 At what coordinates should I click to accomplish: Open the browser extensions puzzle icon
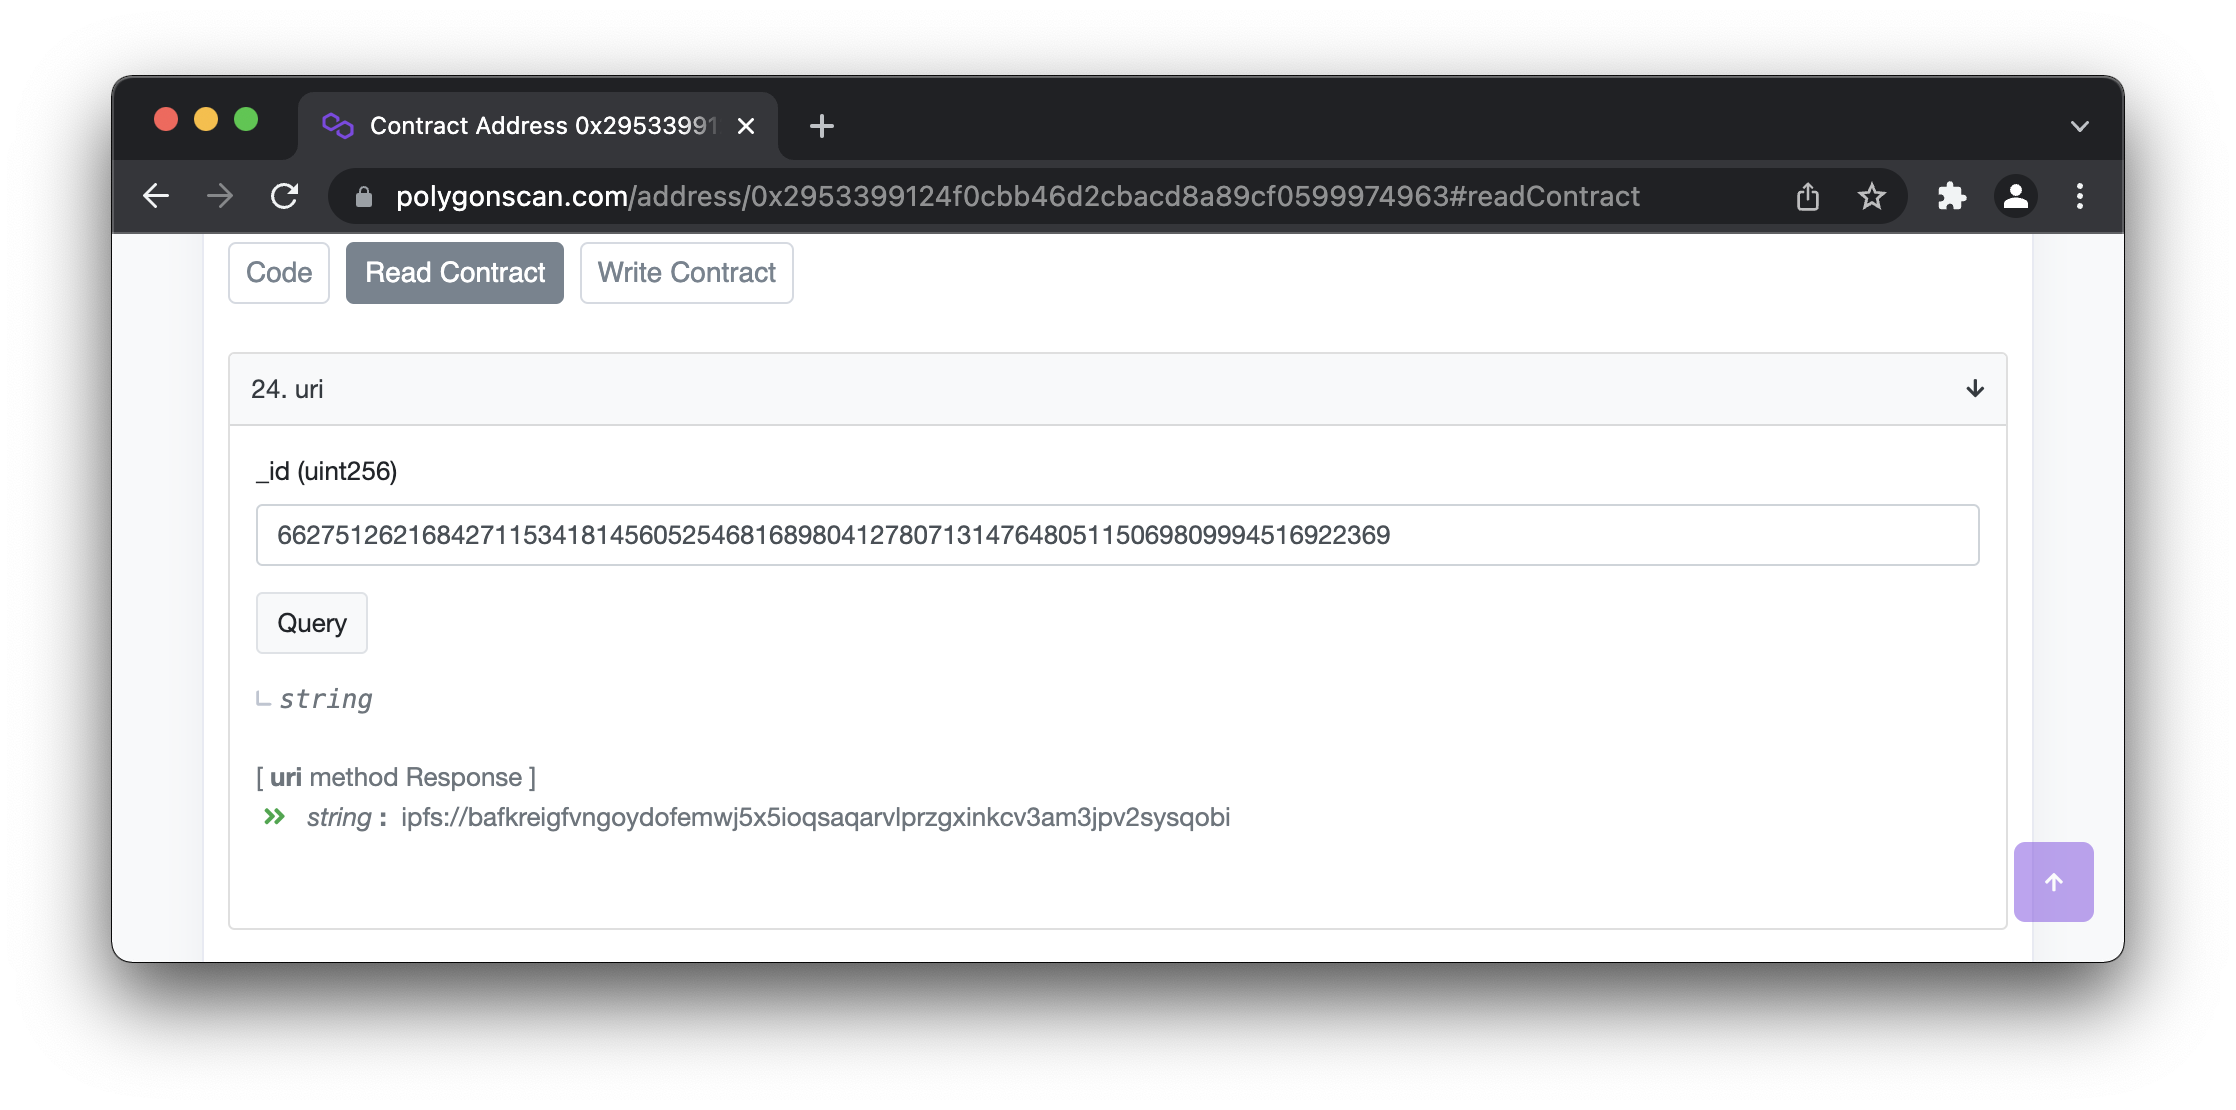(1950, 196)
